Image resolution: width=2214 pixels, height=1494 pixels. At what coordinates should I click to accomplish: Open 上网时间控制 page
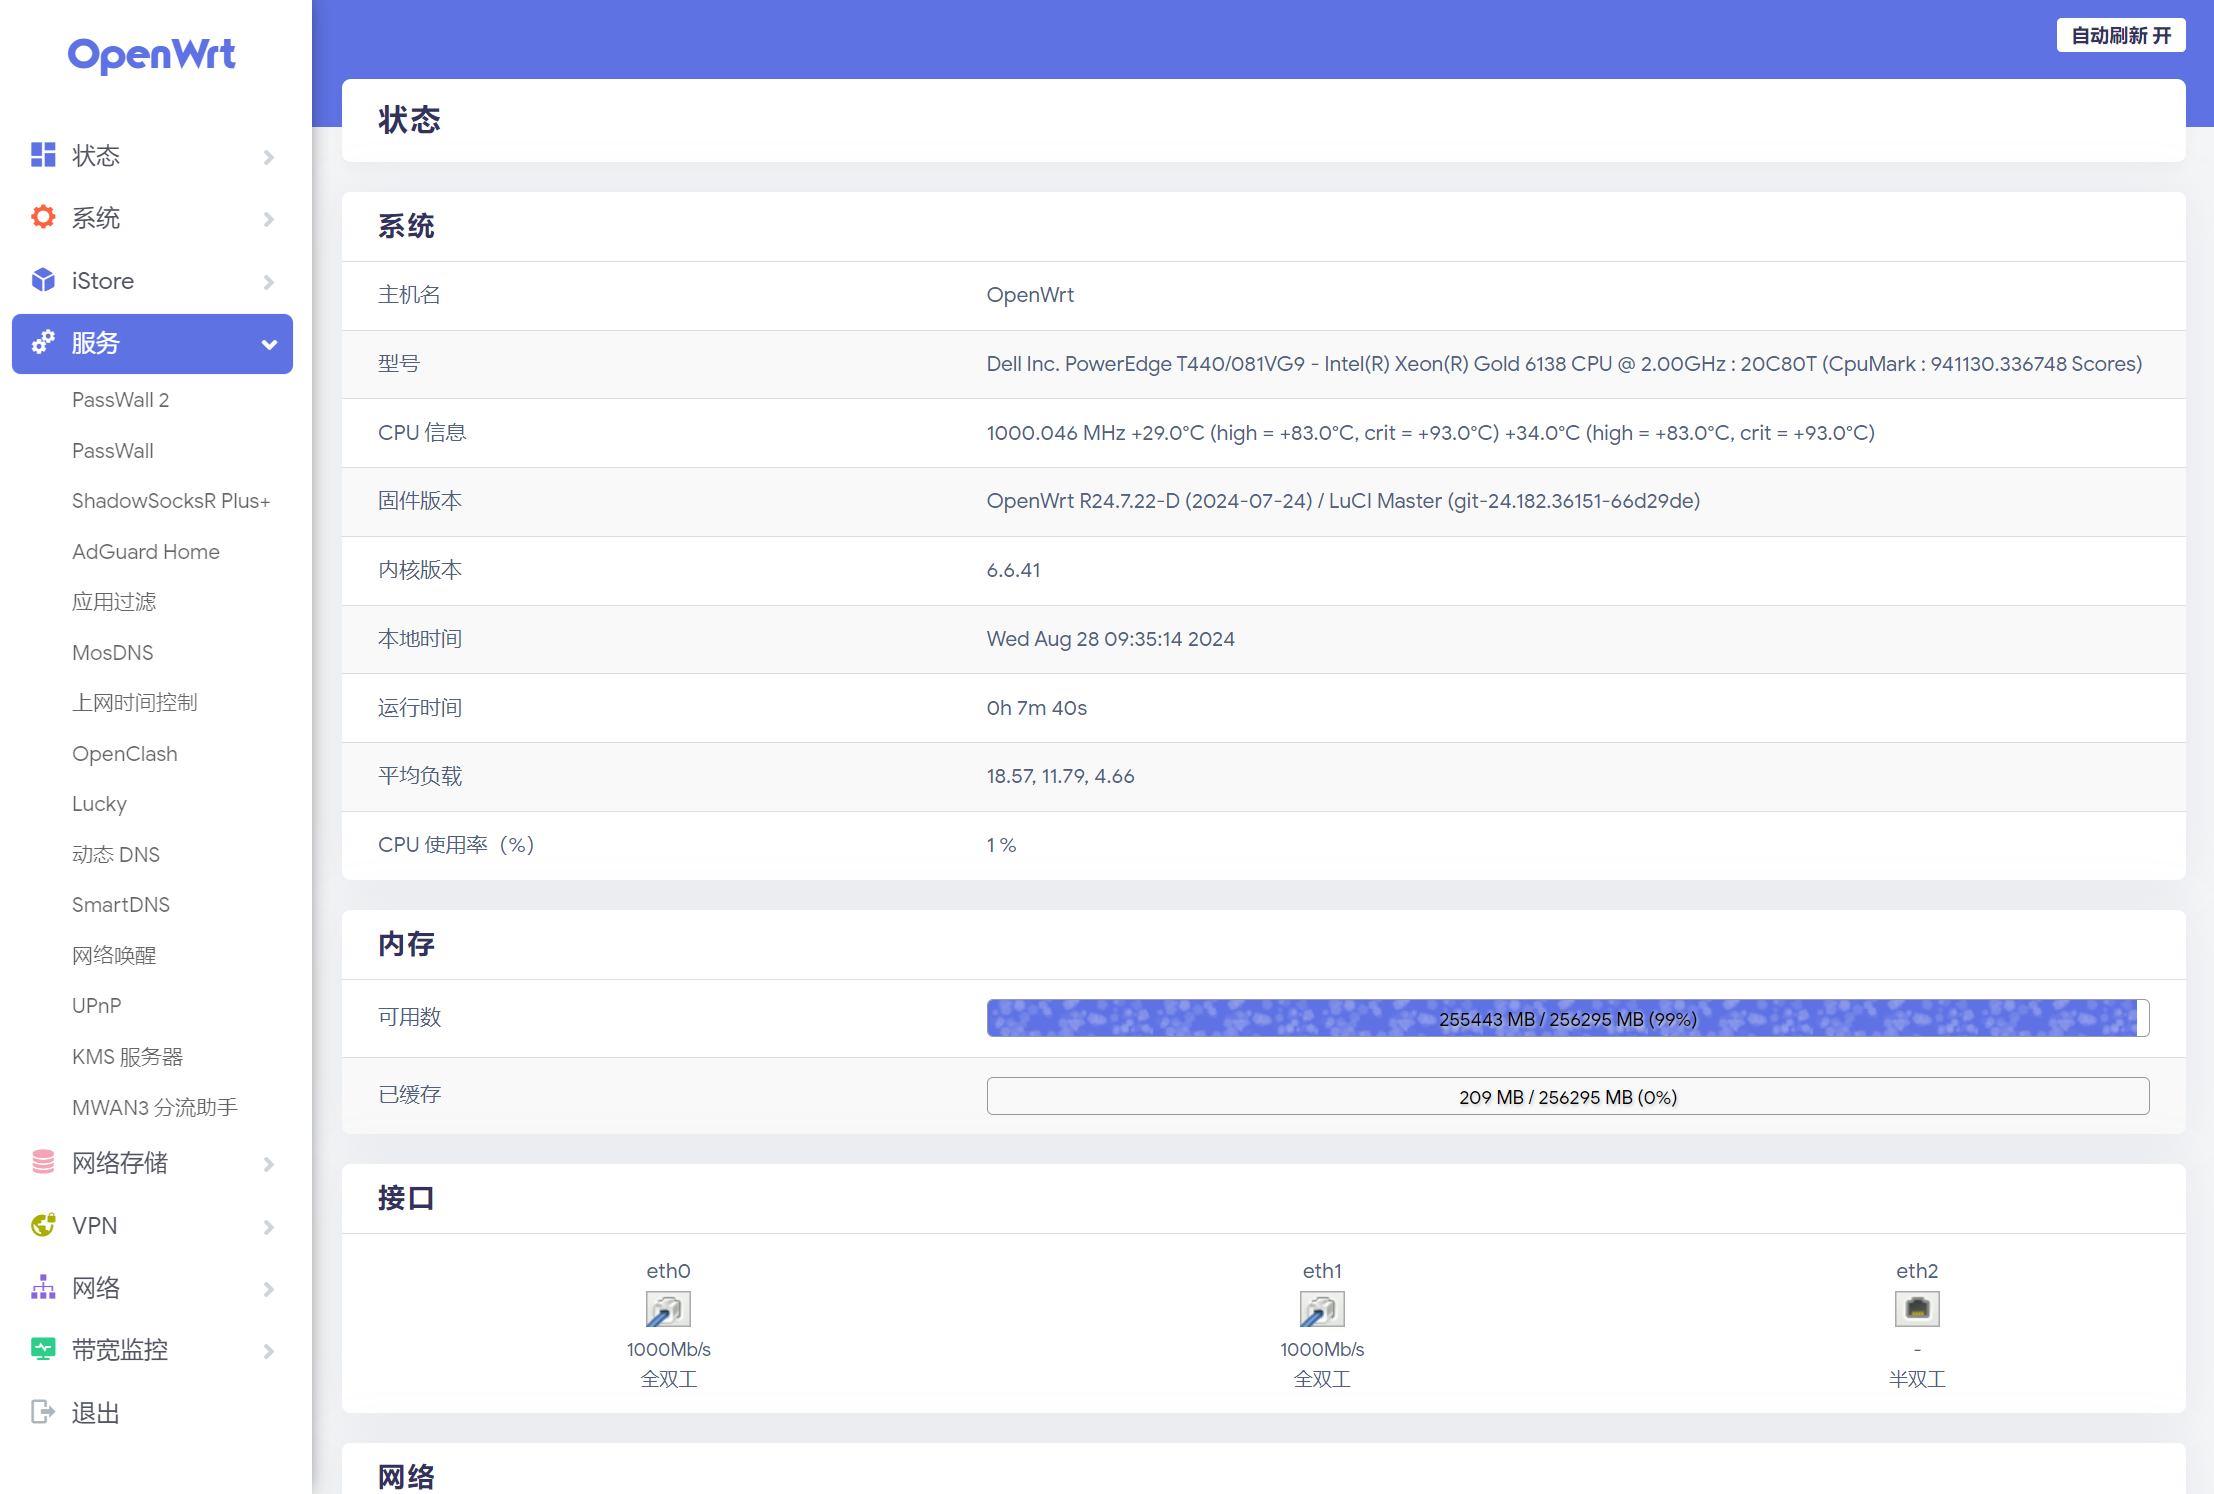pos(135,703)
